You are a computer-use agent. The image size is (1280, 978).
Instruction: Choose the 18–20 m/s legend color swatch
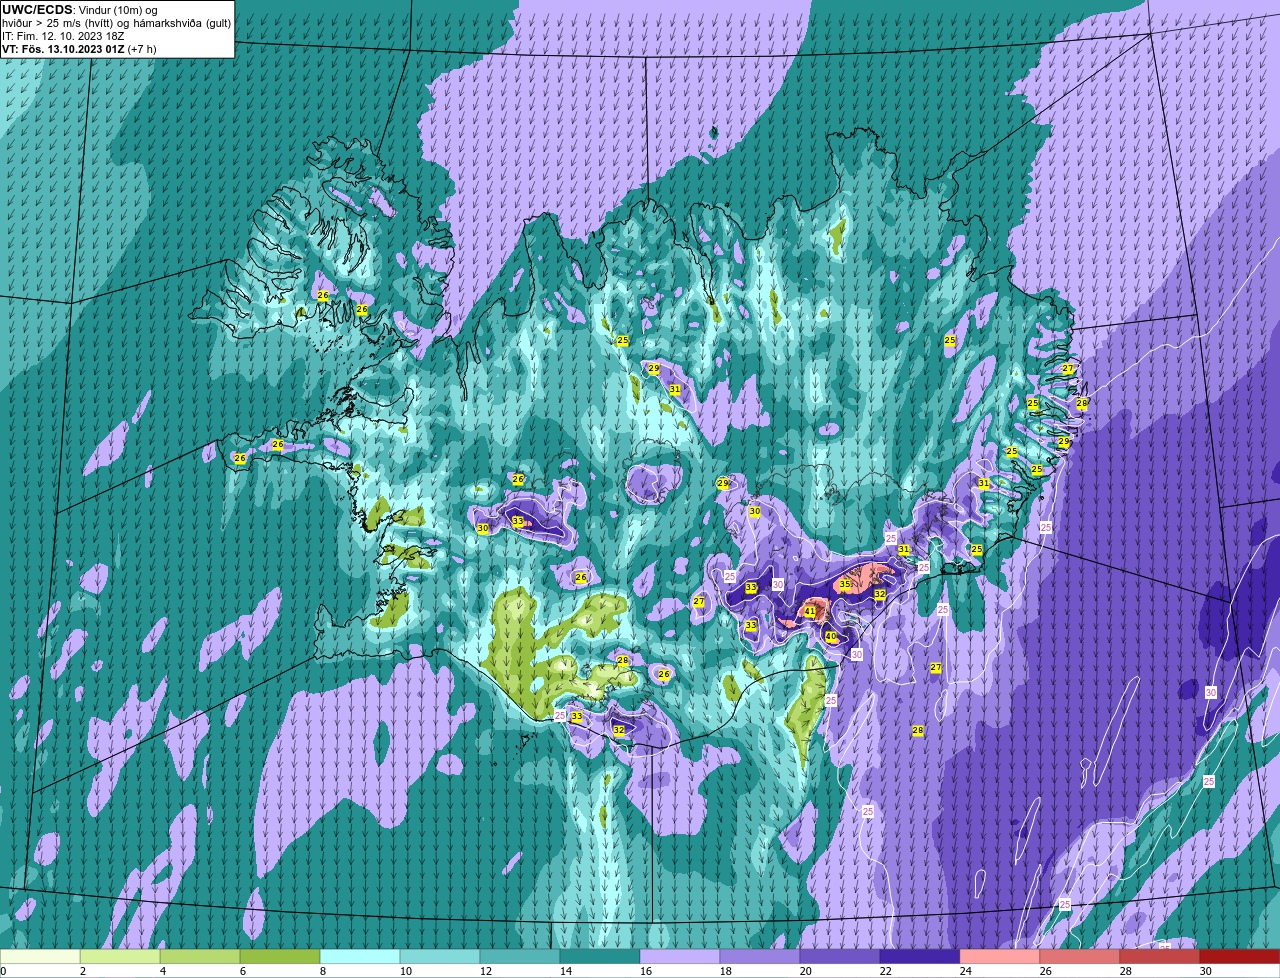[760, 957]
